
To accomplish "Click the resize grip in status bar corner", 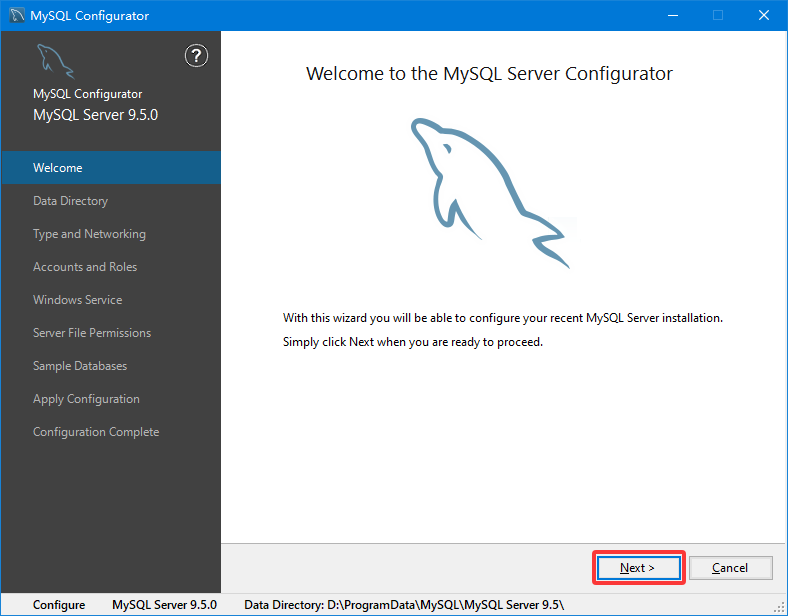I will point(779,607).
